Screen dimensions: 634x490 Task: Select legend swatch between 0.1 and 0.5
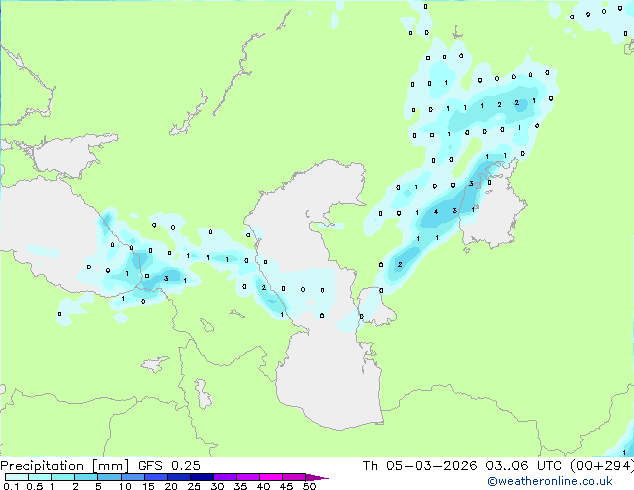(x=17, y=477)
